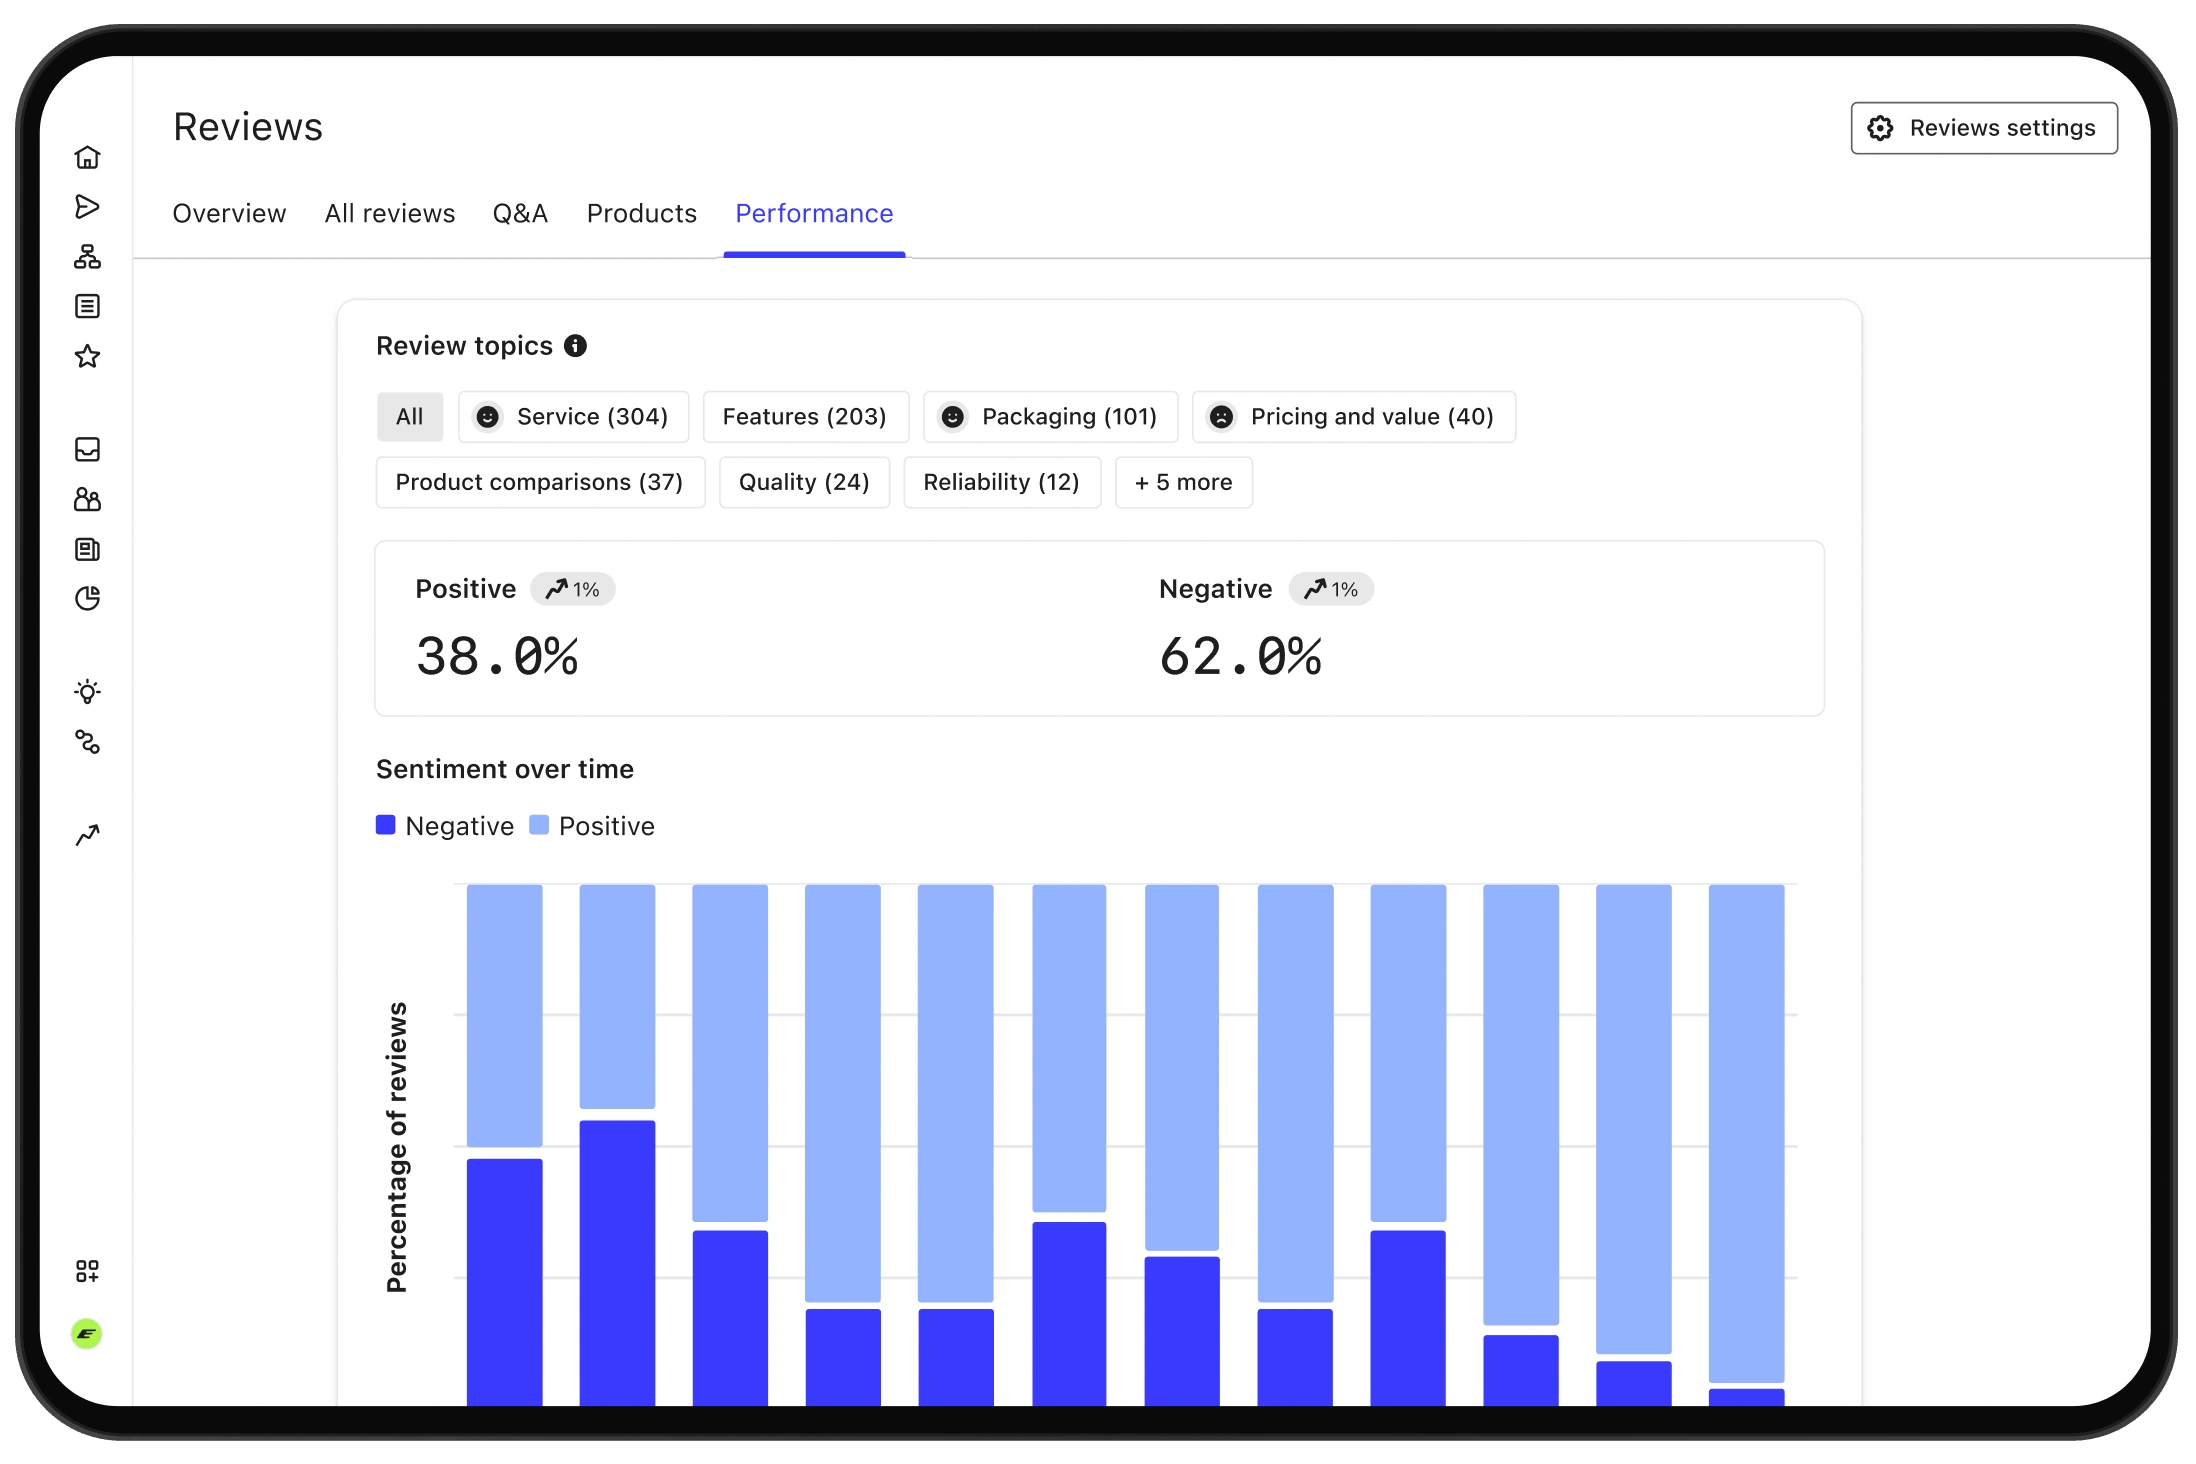Open the add apps grid icon

pos(87,1271)
